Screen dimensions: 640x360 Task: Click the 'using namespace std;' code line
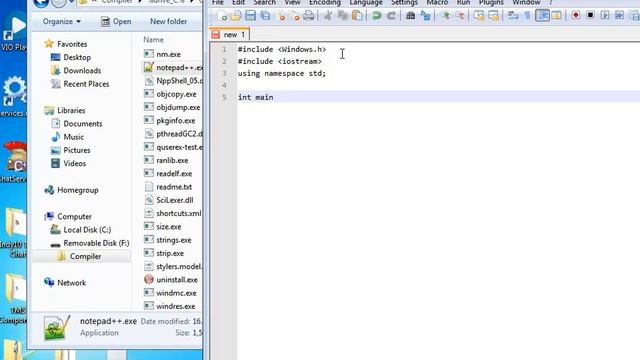click(282, 73)
